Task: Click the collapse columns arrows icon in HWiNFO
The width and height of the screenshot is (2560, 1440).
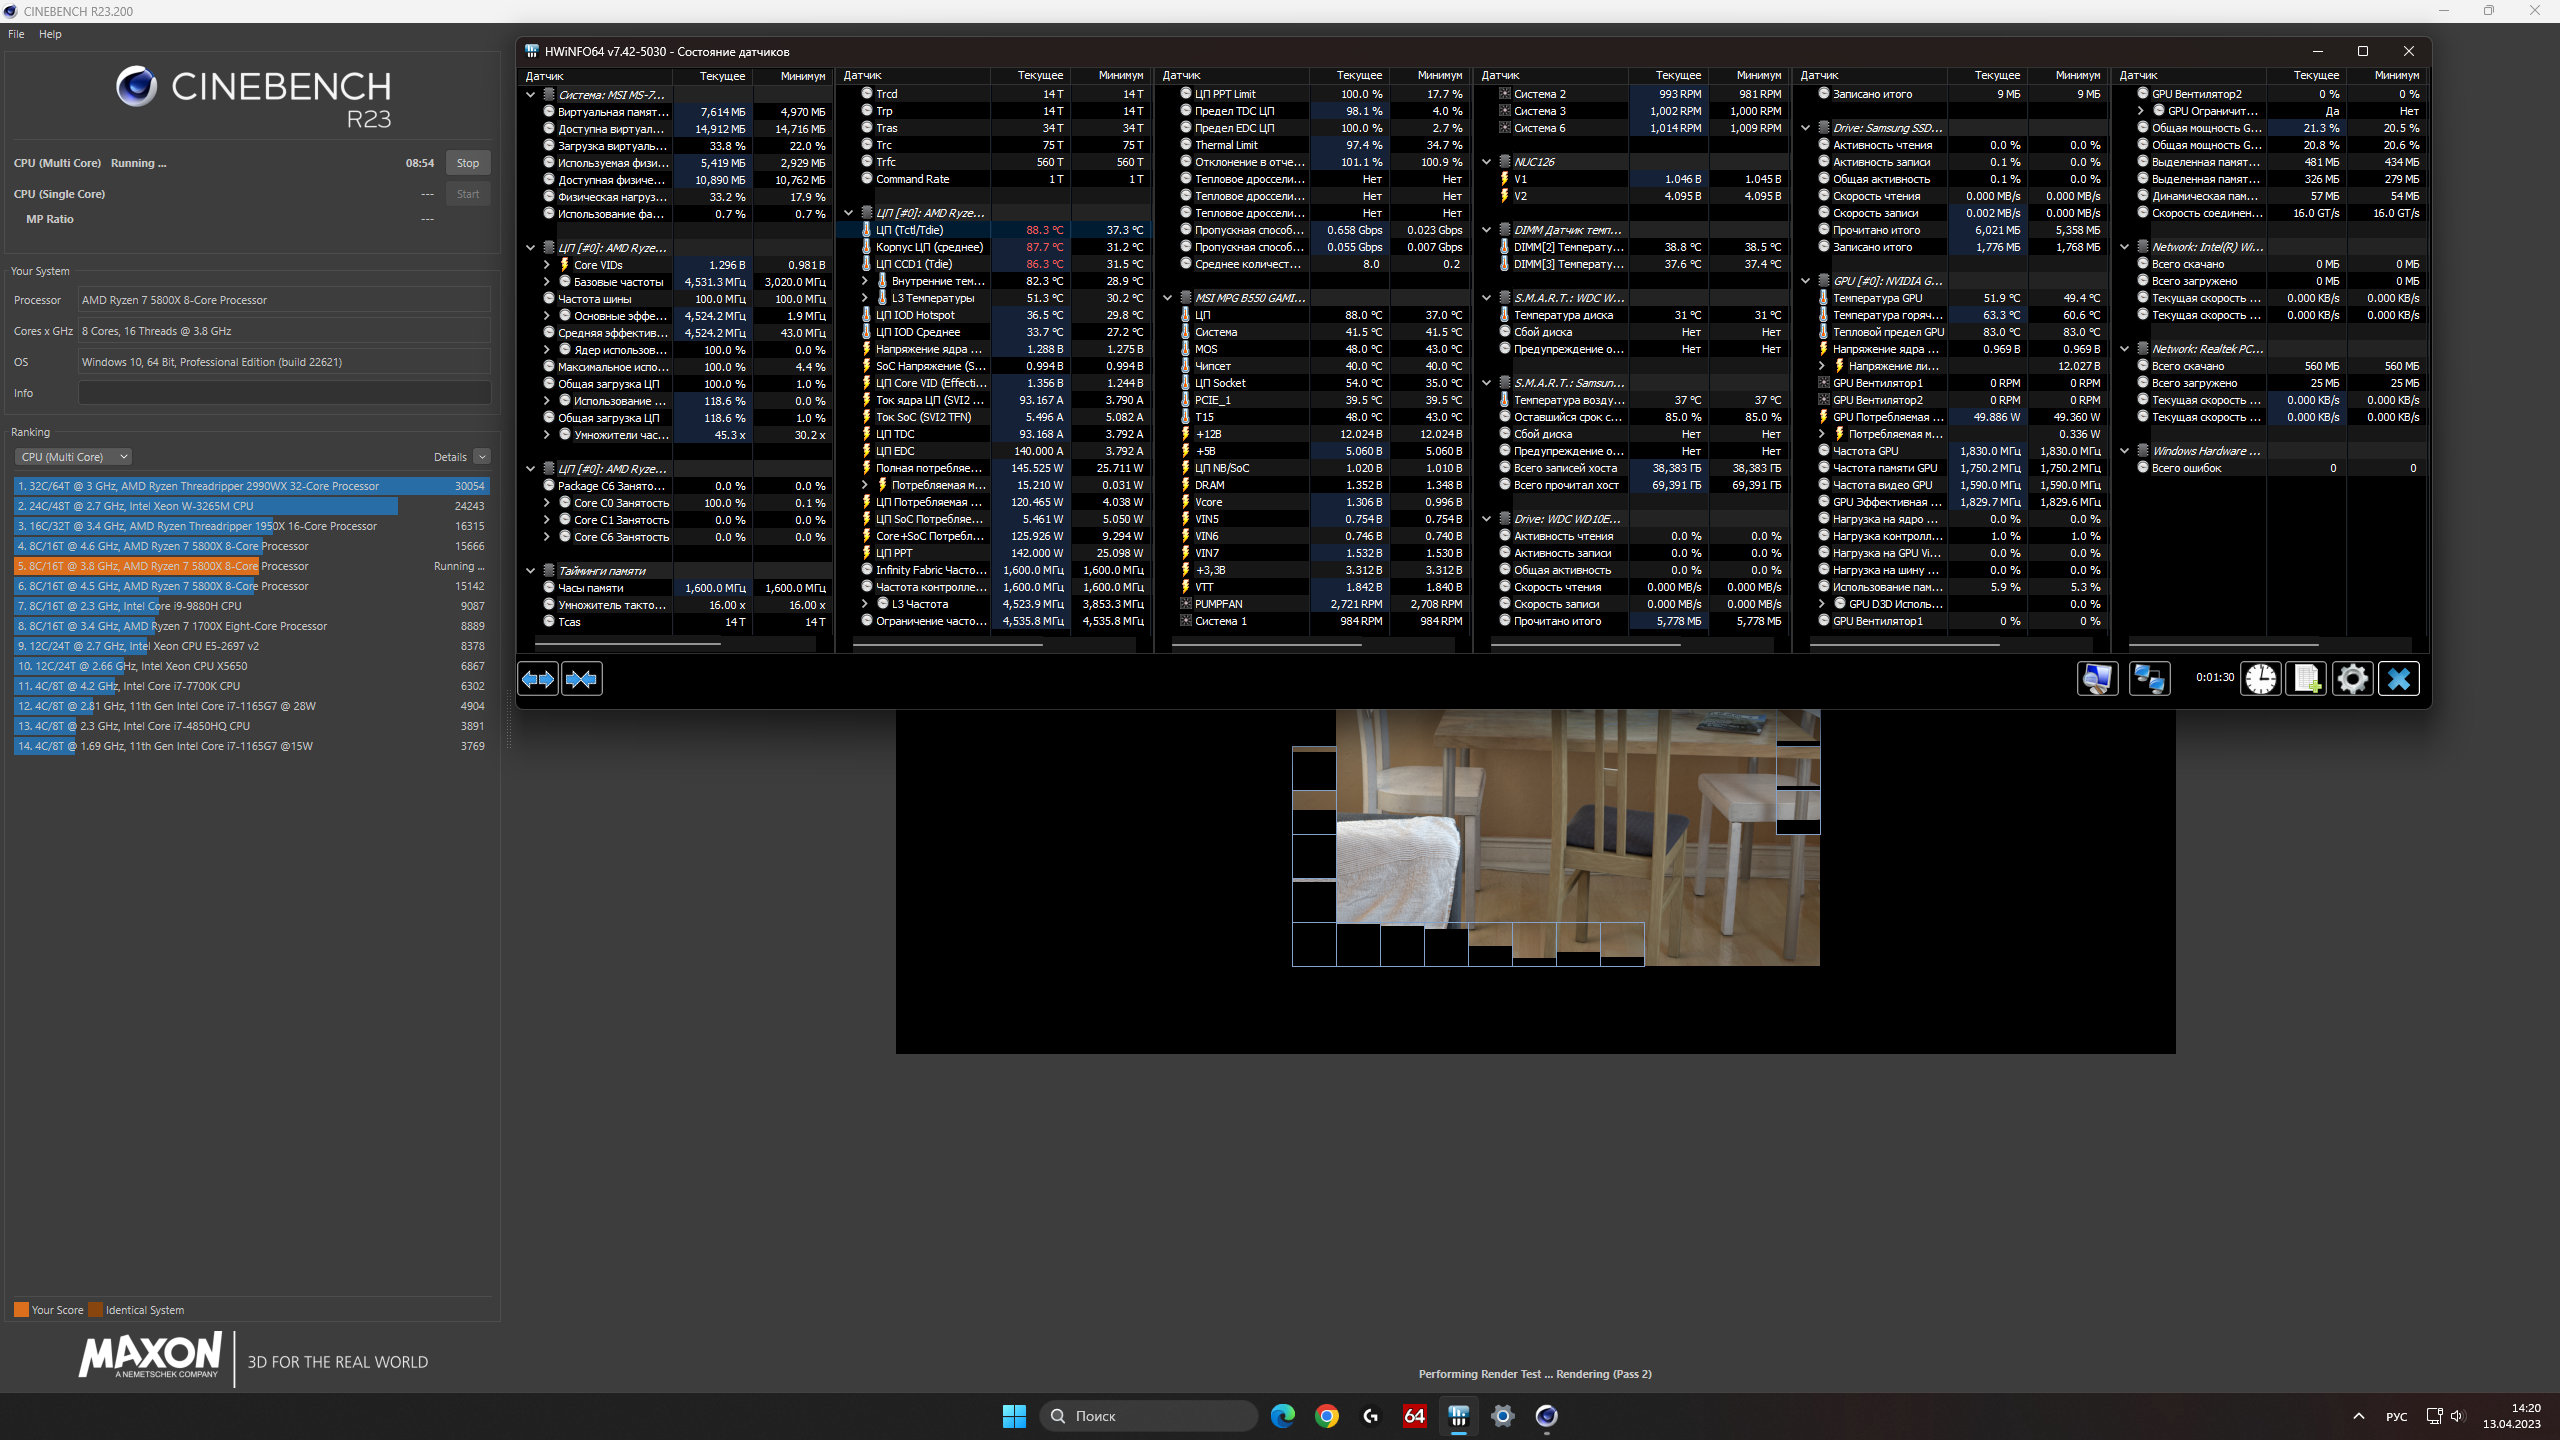Action: (581, 679)
